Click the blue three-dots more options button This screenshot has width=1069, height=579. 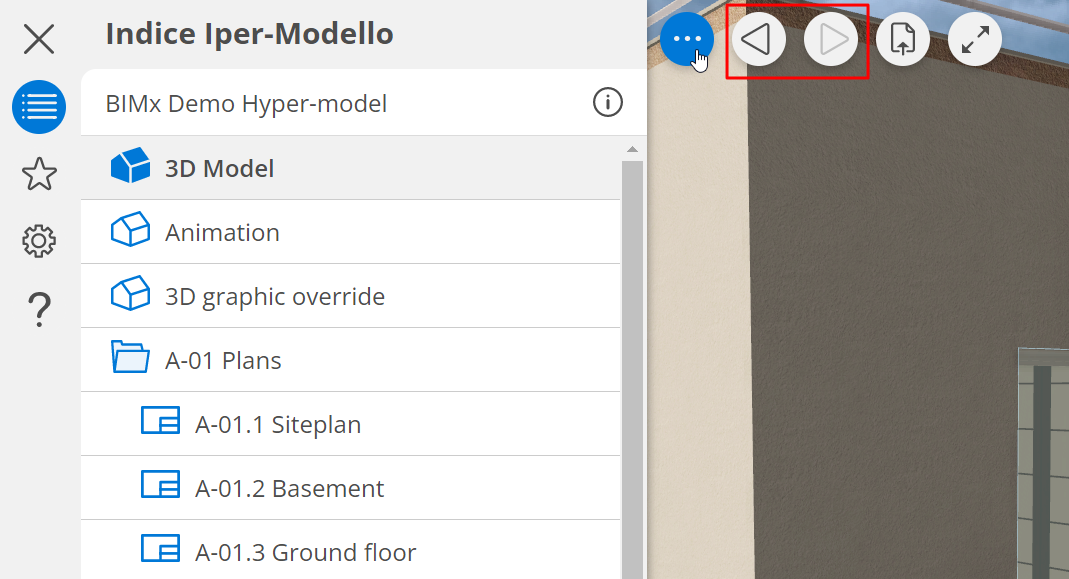(687, 40)
